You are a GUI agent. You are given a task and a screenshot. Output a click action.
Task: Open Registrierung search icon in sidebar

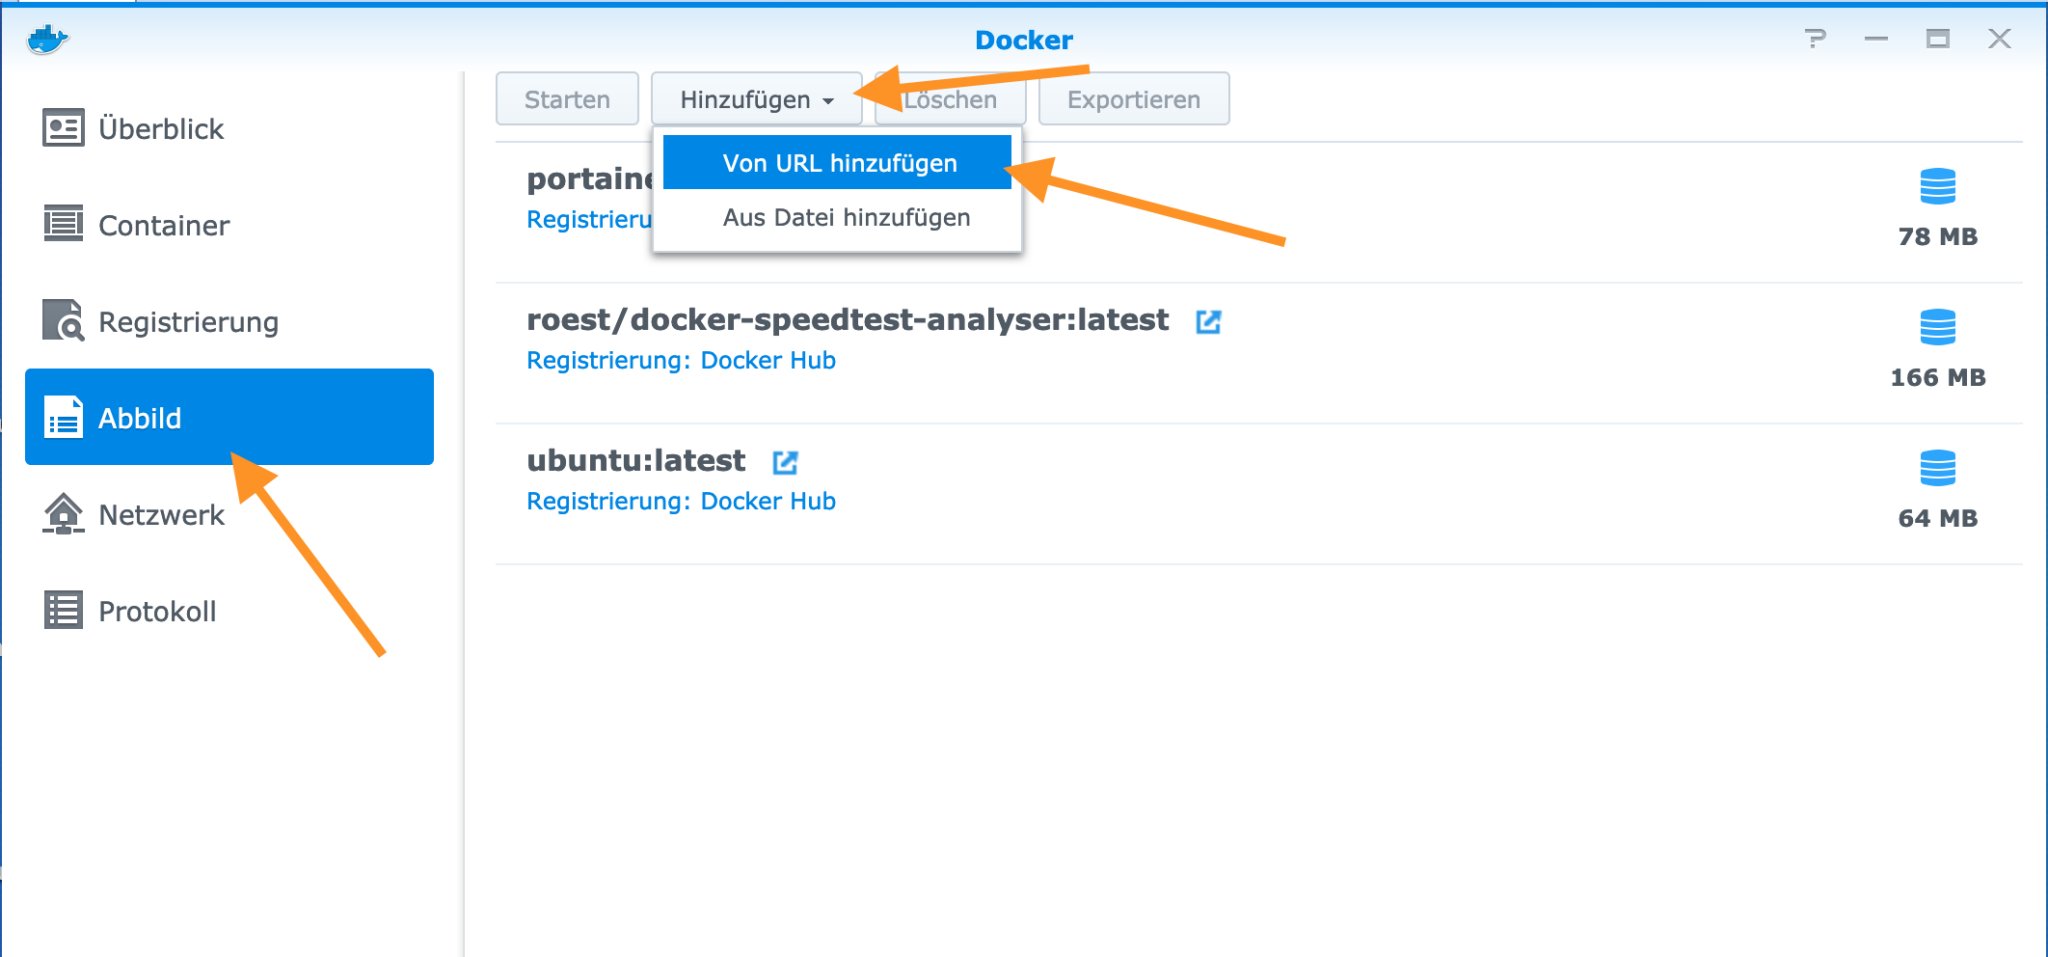coord(63,320)
